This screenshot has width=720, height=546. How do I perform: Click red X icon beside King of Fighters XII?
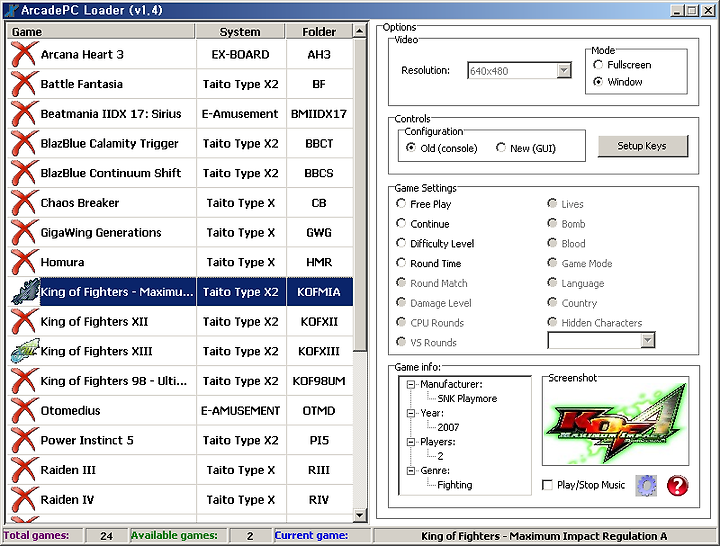pyautogui.click(x=24, y=321)
